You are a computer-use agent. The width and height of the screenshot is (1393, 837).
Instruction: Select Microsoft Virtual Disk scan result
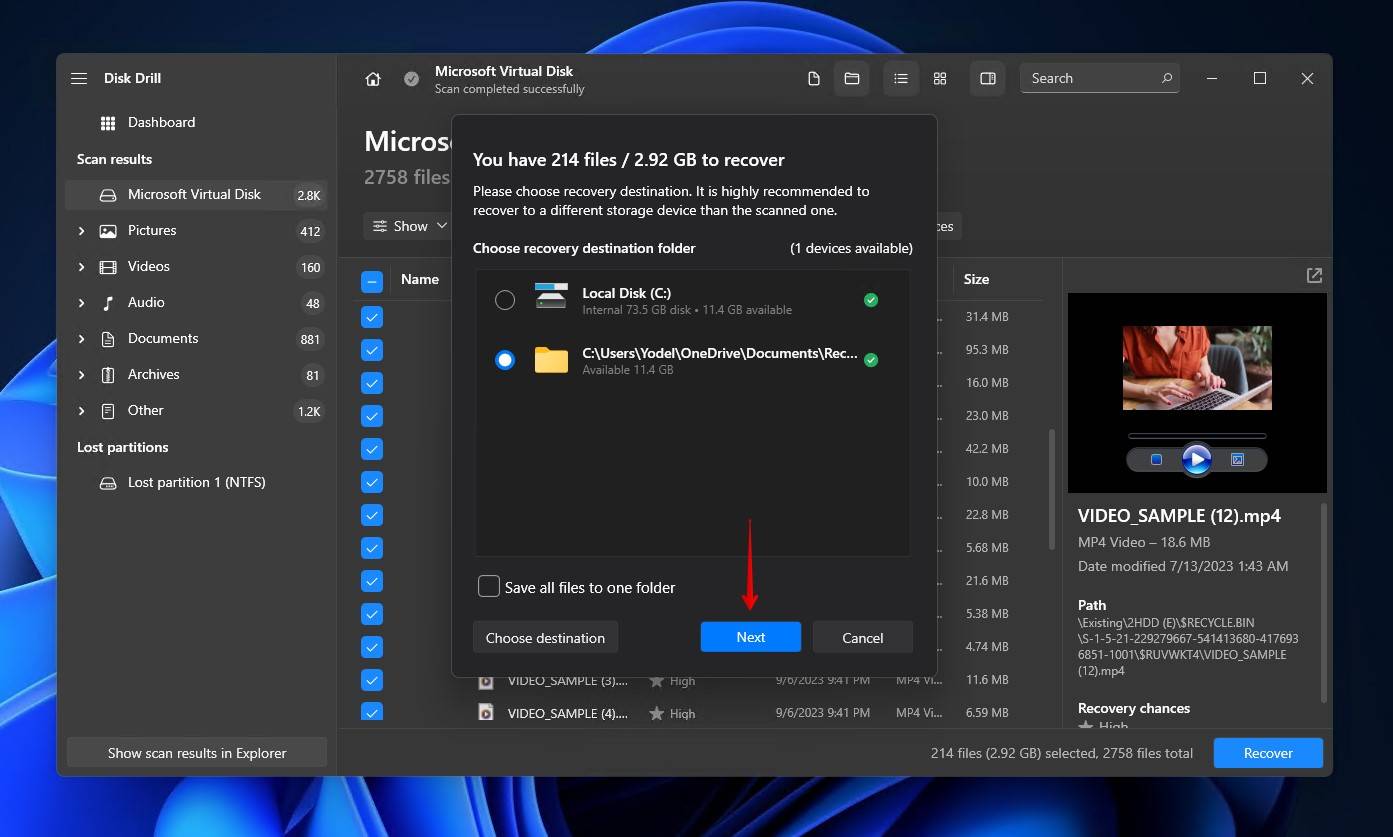click(x=195, y=194)
